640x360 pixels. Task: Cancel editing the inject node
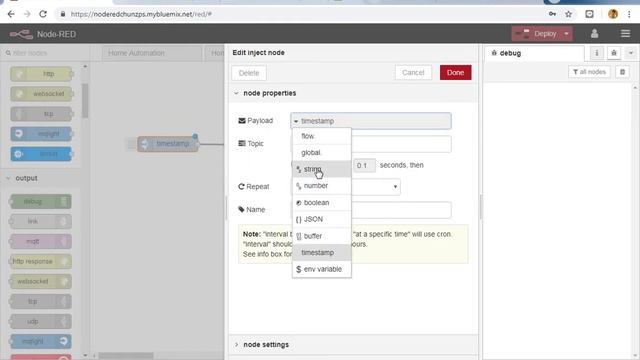tap(413, 73)
